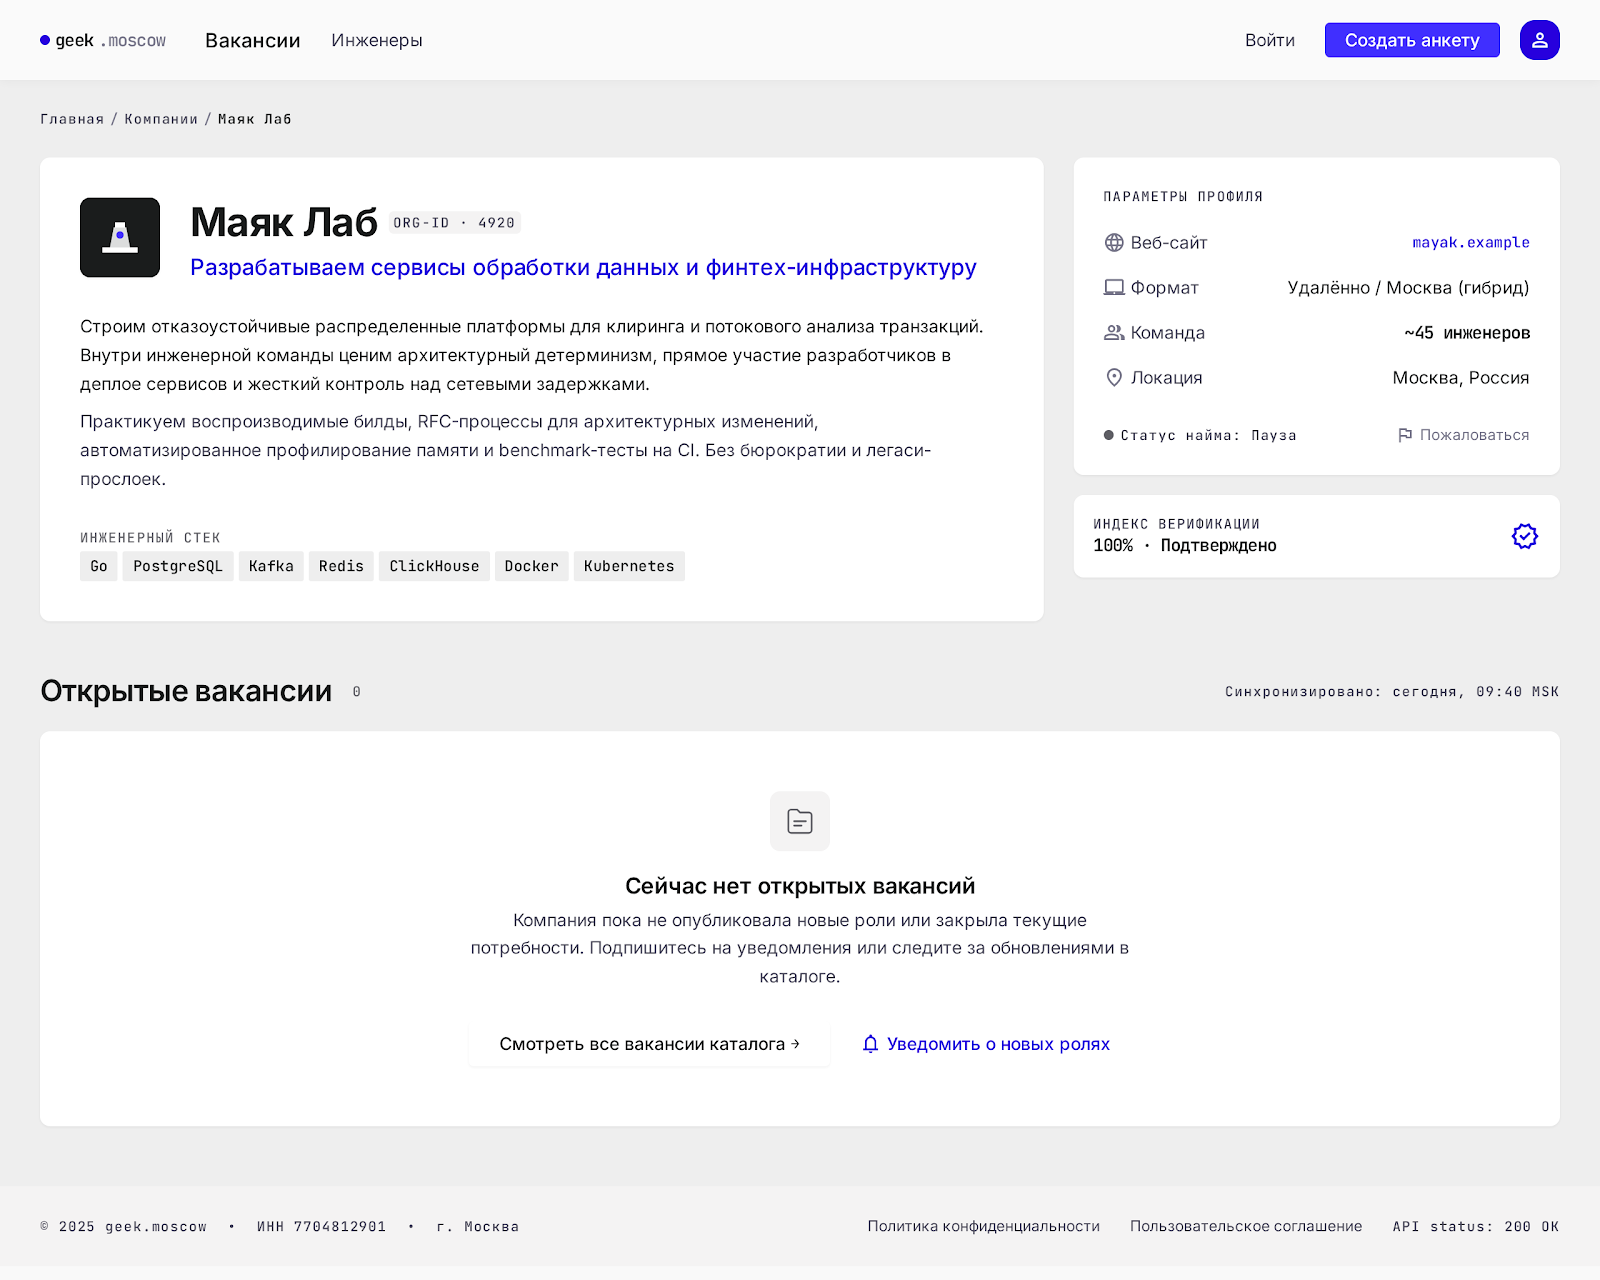The height and width of the screenshot is (1280, 1600).
Task: Click the Создать анкету button
Action: 1412,40
